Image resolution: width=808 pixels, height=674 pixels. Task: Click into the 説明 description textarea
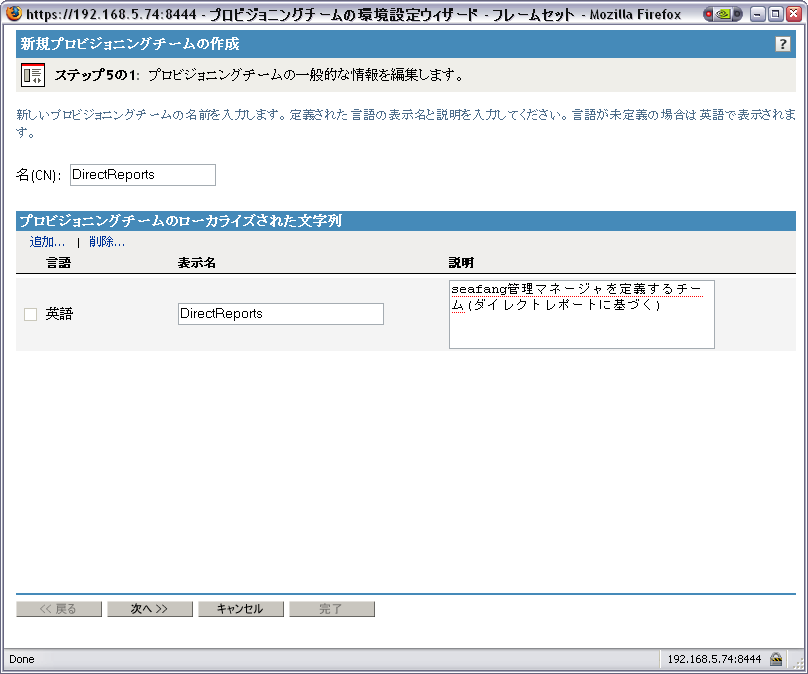click(582, 314)
